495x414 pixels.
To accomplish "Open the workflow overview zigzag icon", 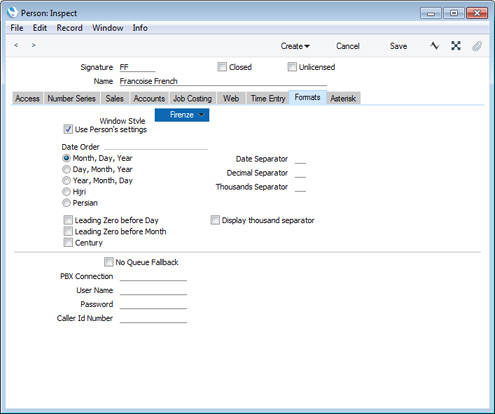I will click(x=435, y=45).
